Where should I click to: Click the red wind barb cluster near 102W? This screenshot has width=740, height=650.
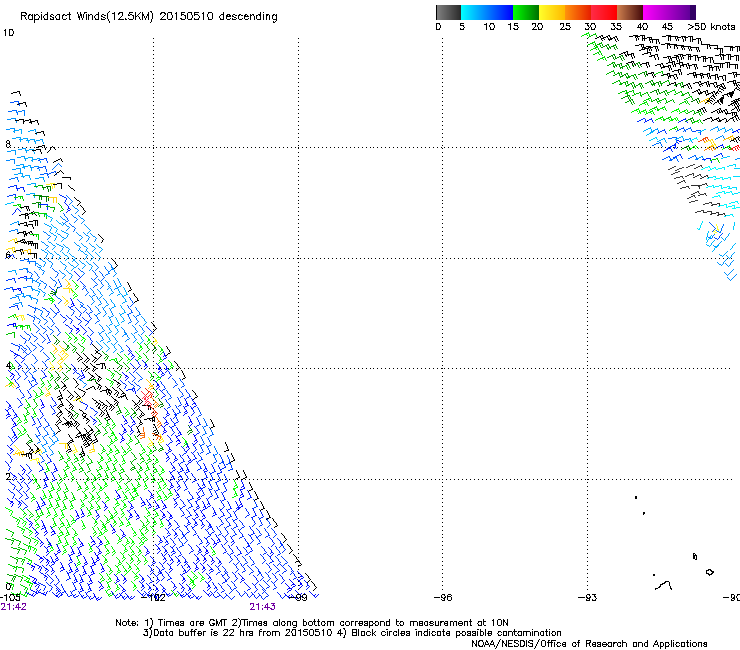pyautogui.click(x=149, y=399)
